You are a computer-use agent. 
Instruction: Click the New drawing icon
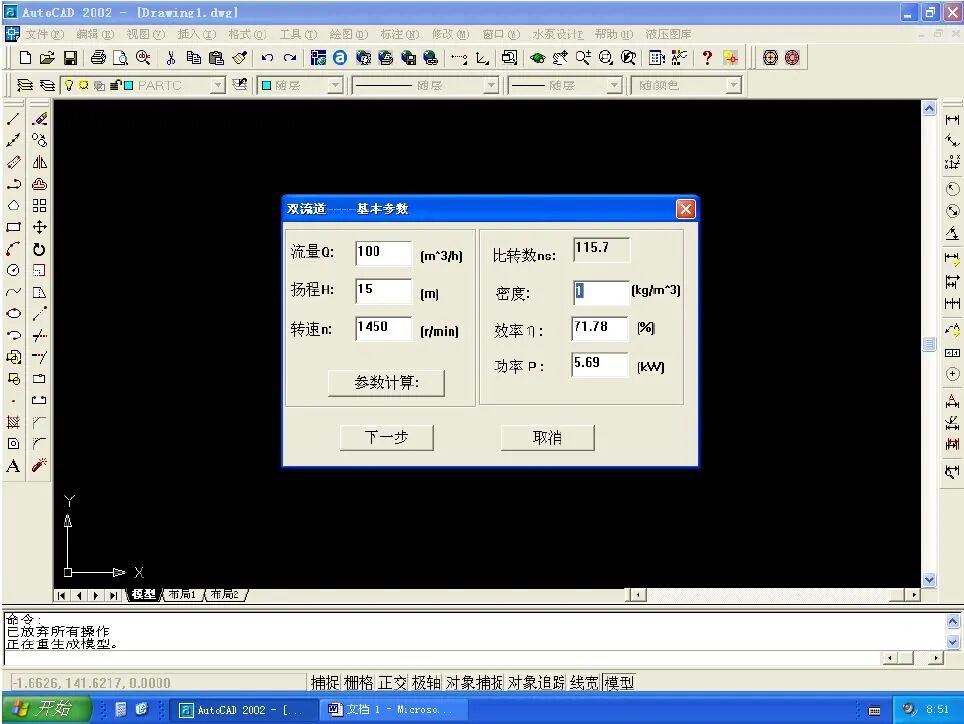[x=25, y=58]
